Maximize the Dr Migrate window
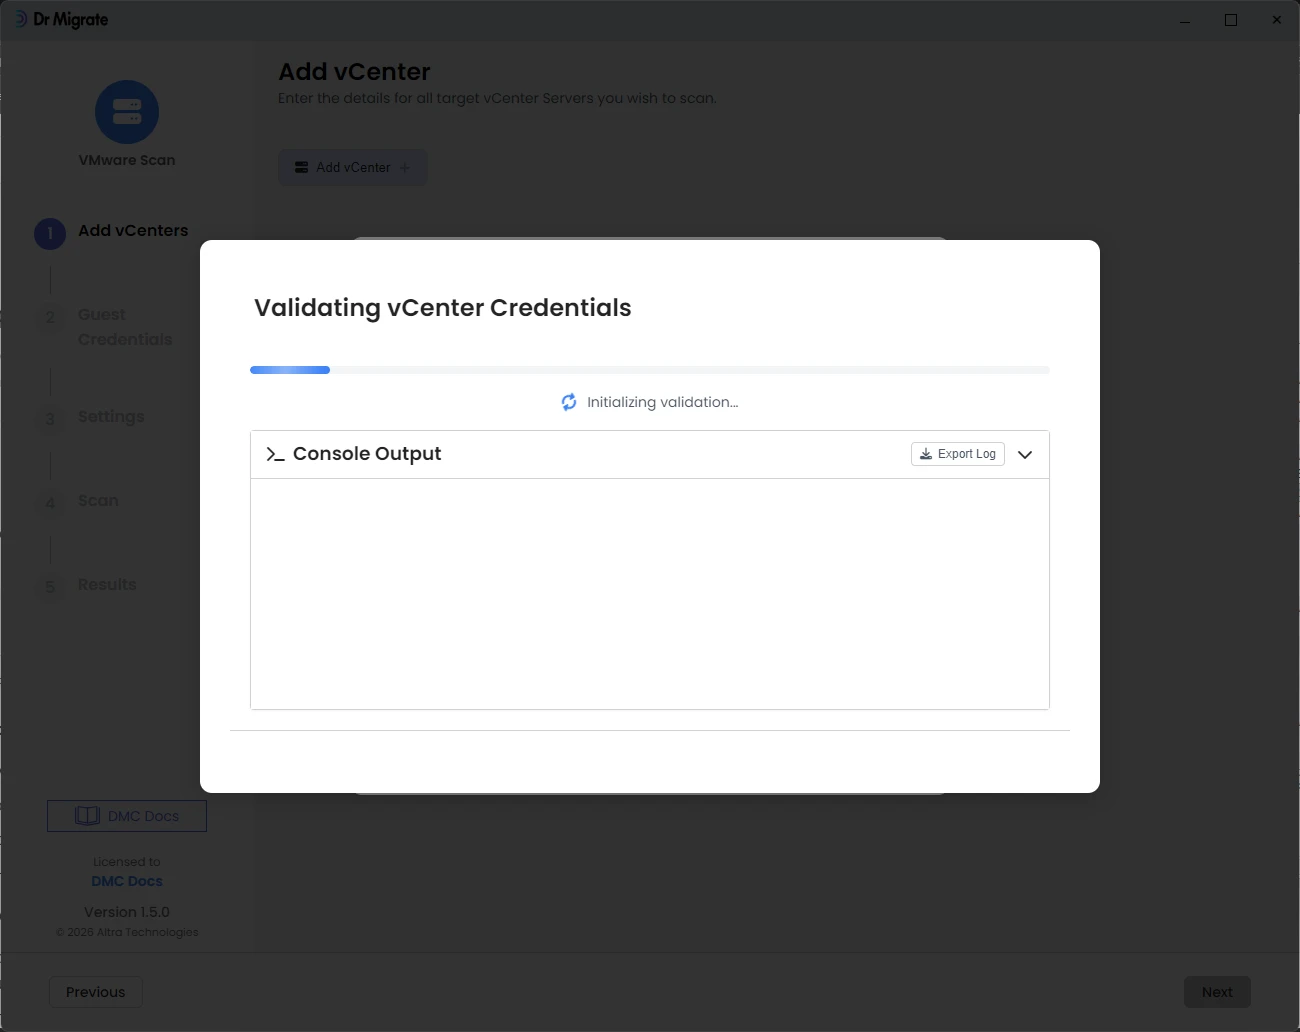The image size is (1300, 1032). [x=1231, y=20]
